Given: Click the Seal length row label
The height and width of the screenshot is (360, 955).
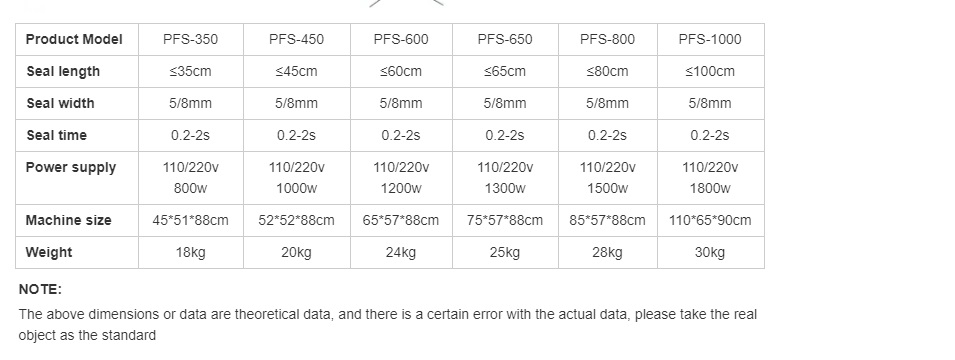Looking at the screenshot, I should (77, 71).
